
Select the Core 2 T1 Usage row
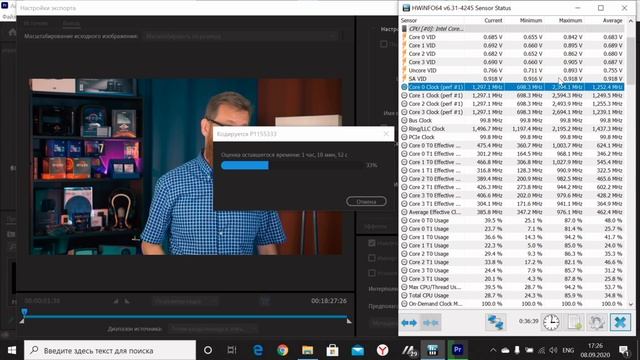512,262
